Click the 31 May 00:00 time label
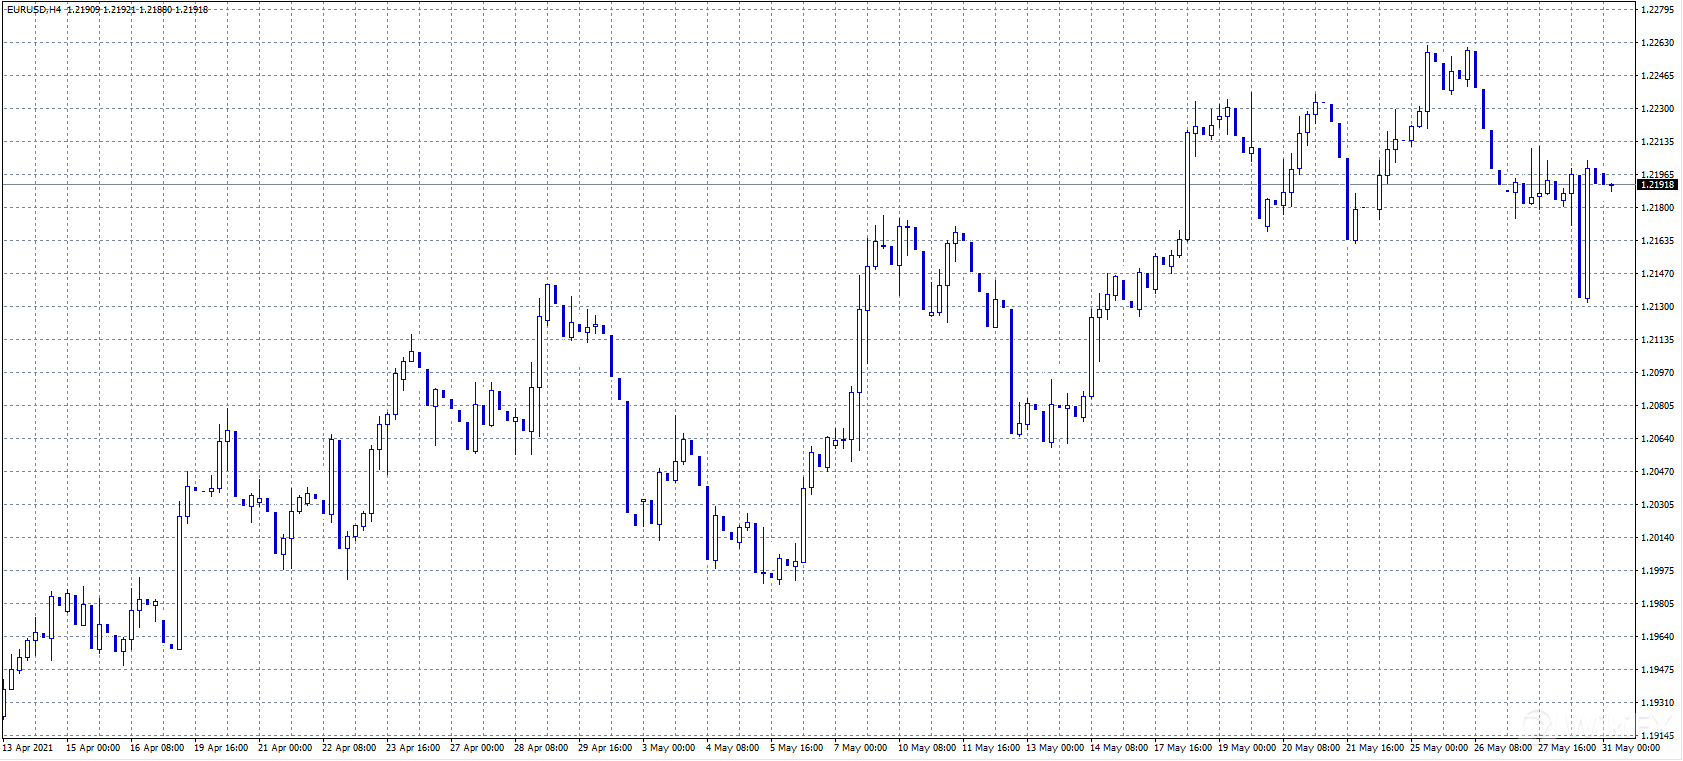Screen dimensions: 1683x761 pyautogui.click(x=1631, y=748)
